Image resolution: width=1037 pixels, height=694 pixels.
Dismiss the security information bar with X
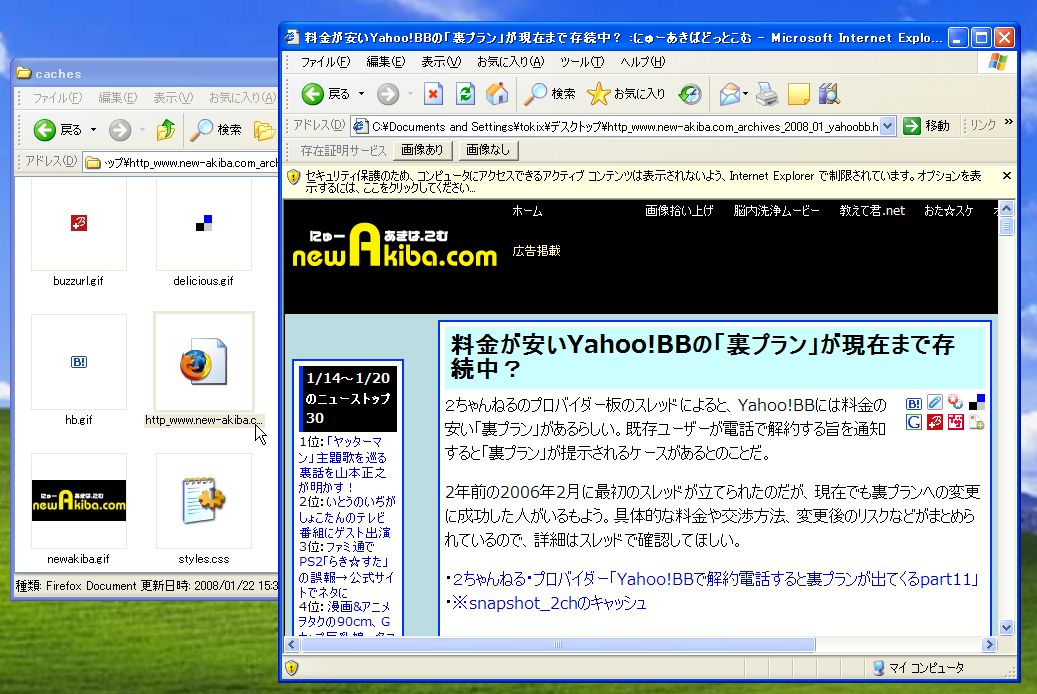pos(1007,175)
